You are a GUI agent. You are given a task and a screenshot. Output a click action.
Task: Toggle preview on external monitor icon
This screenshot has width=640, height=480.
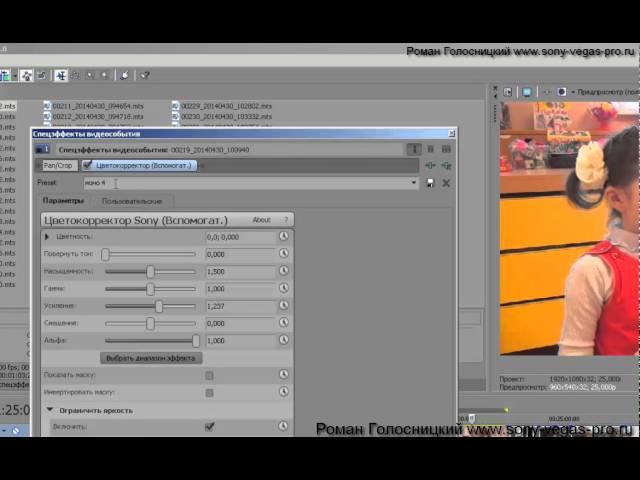527,92
